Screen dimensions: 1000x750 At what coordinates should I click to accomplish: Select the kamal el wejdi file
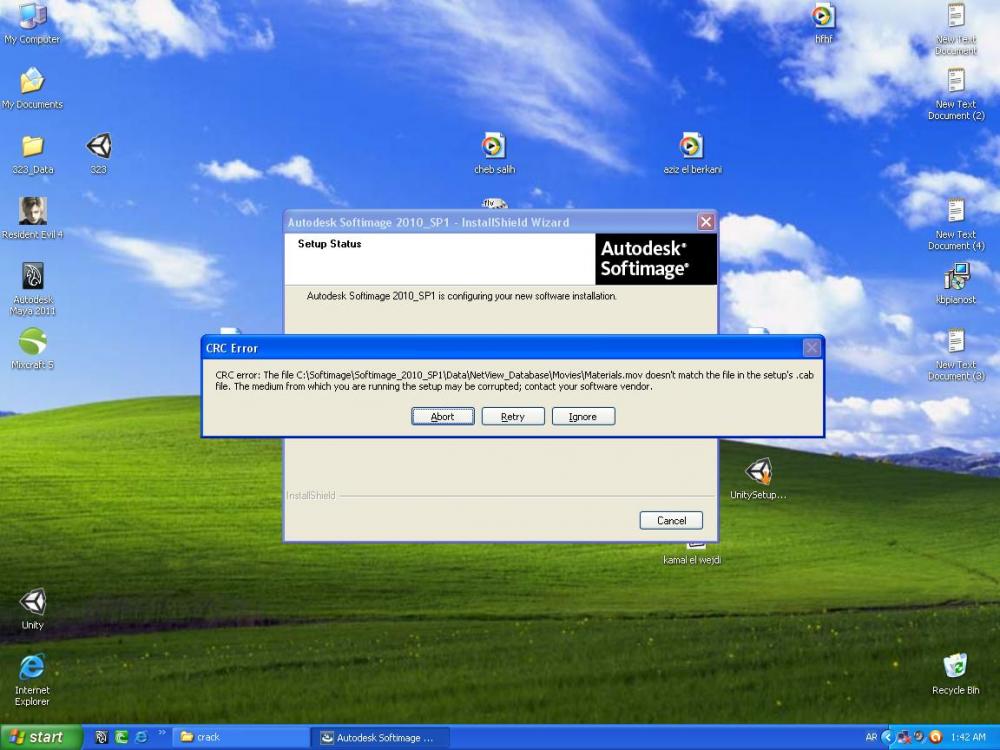[692, 554]
